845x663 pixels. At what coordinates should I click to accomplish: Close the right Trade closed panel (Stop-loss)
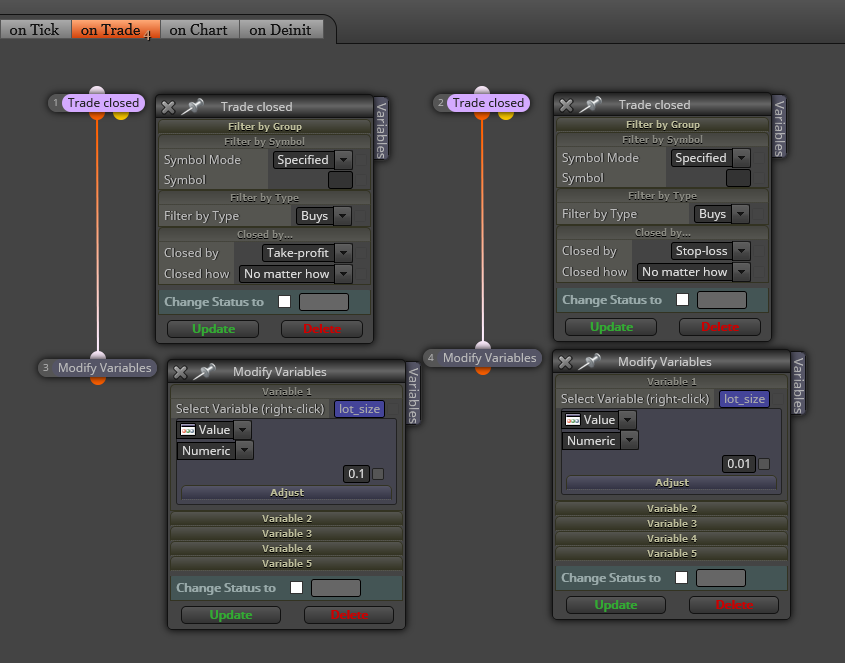click(x=566, y=105)
